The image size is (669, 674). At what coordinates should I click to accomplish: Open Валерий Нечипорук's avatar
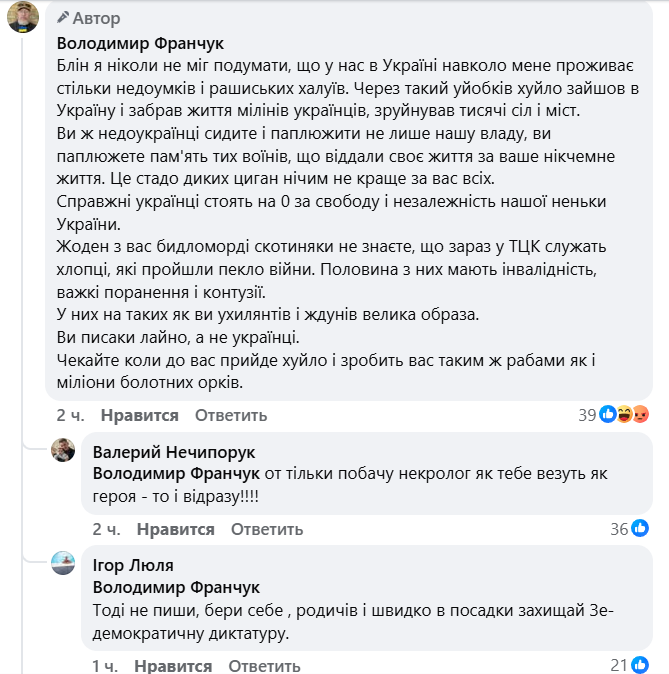pyautogui.click(x=63, y=450)
